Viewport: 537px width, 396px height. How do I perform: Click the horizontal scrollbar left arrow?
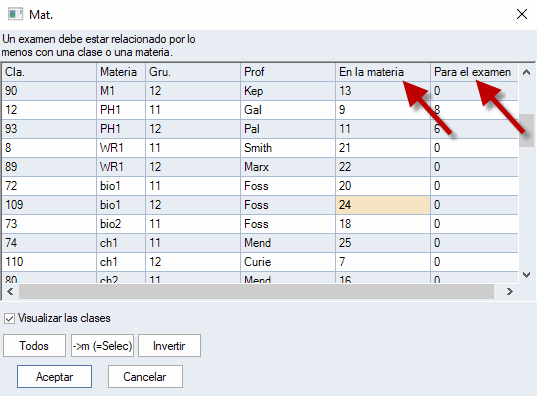[x=10, y=292]
